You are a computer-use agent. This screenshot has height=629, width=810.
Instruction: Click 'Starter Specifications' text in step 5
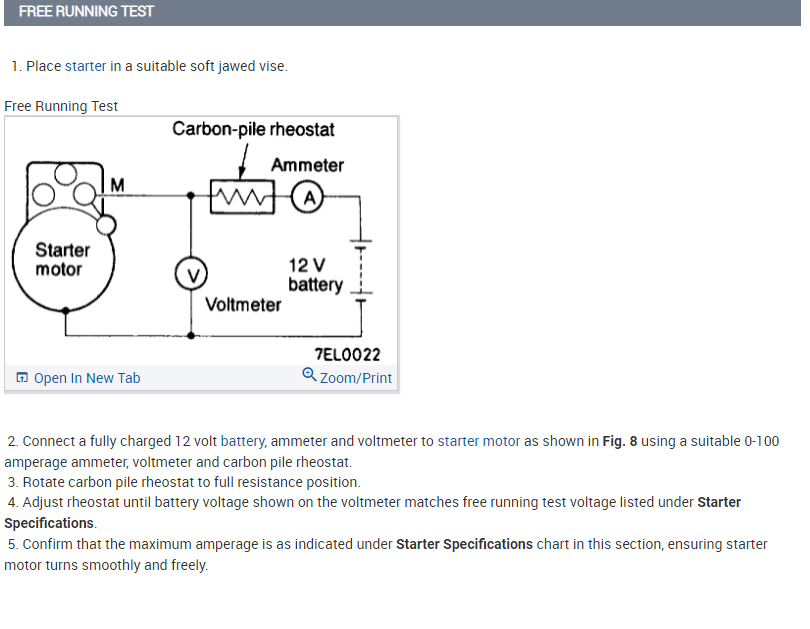[x=464, y=544]
